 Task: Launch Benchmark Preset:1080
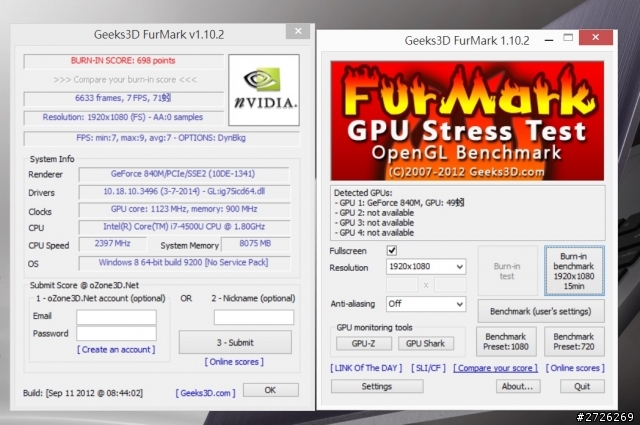click(x=506, y=341)
